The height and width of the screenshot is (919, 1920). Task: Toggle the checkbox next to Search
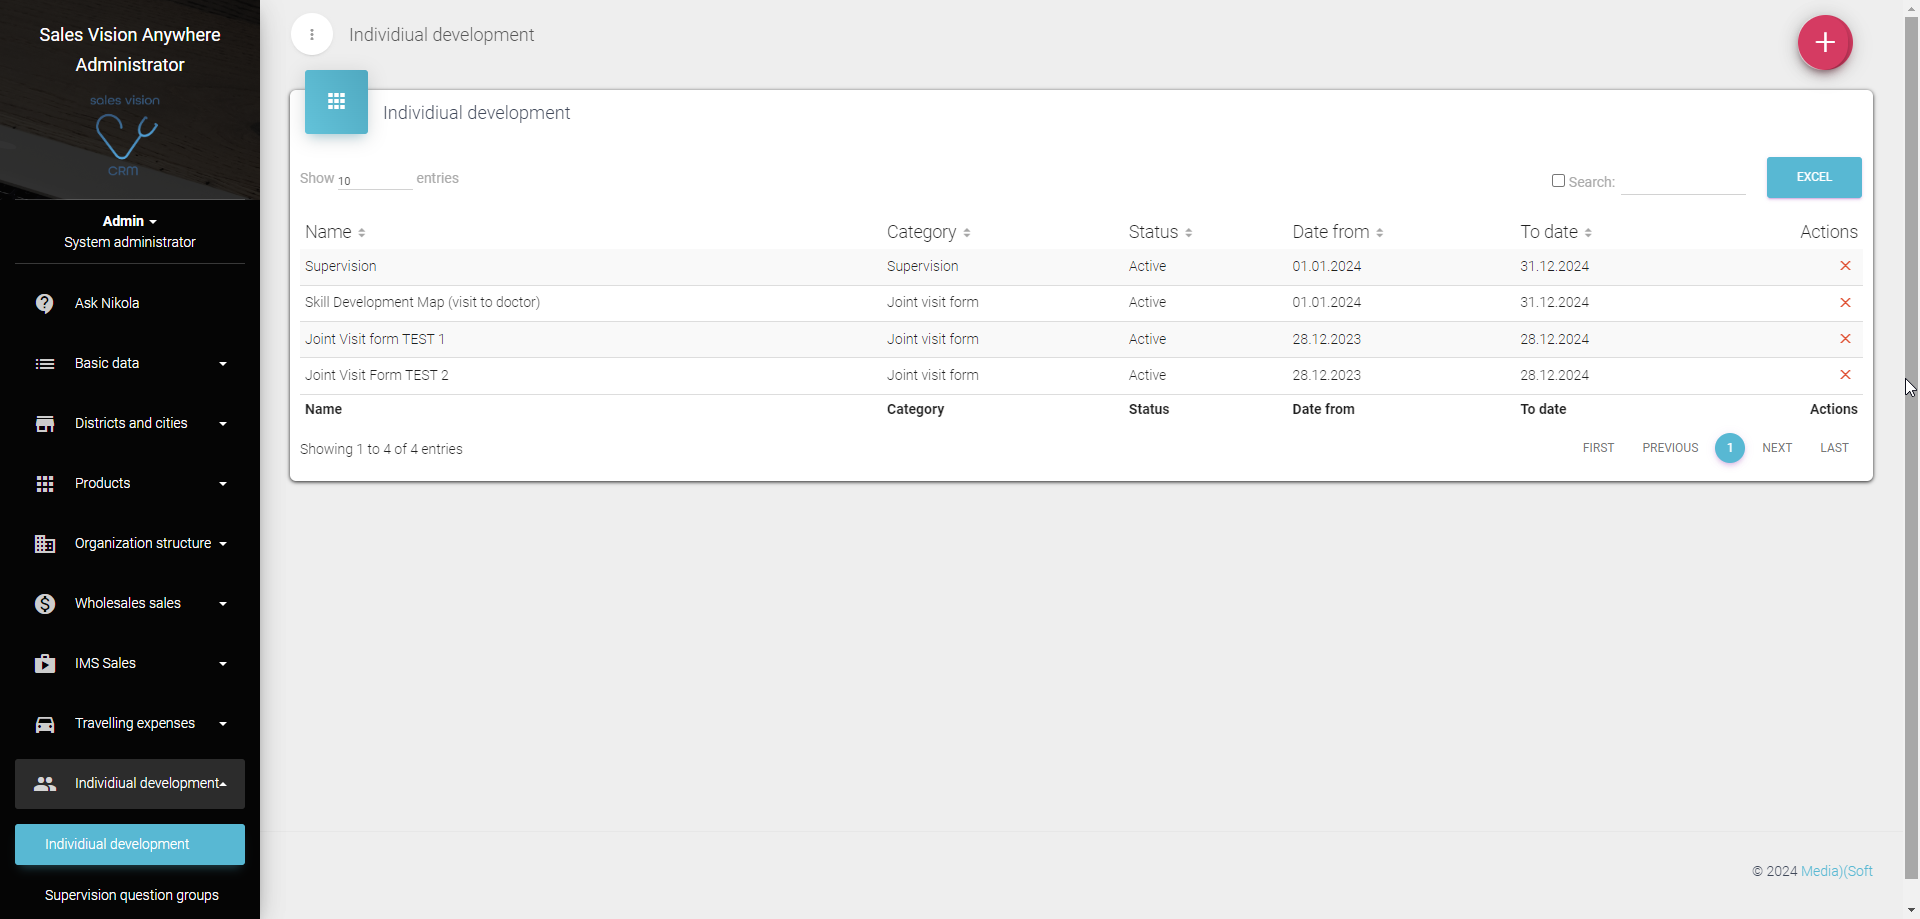1558,181
